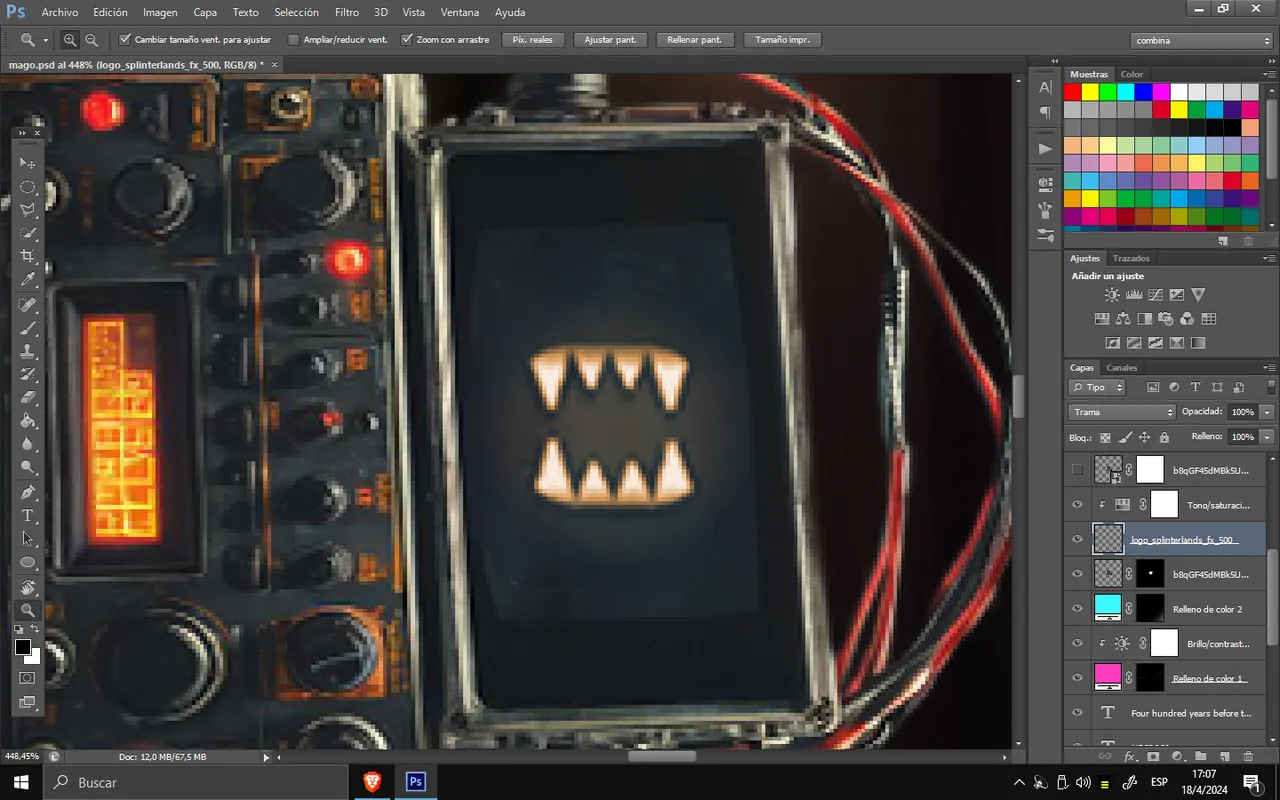Hide the Brillo/contraste layer
1280x800 pixels.
1077,643
